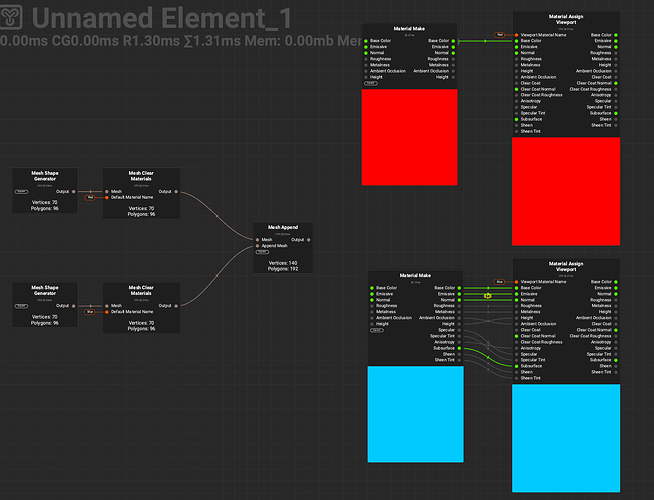Click the 'Blue' tag on blue Material Assign Viewport
The image size is (654, 500).
499,282
